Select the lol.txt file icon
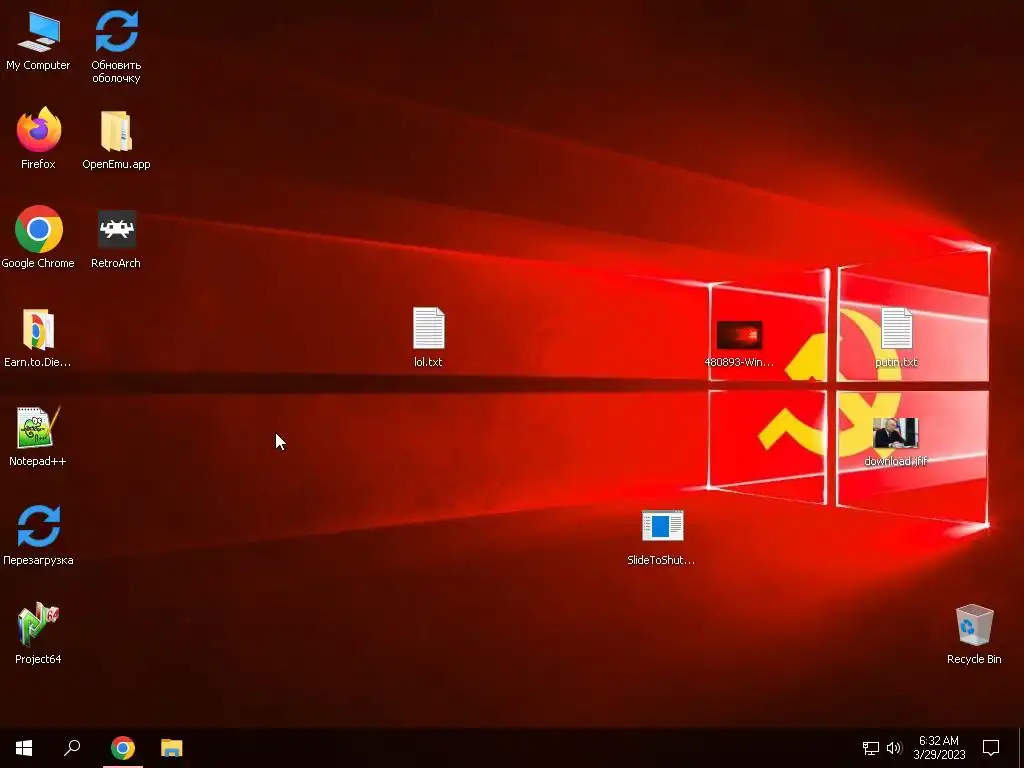Image resolution: width=1024 pixels, height=768 pixels. pos(428,328)
